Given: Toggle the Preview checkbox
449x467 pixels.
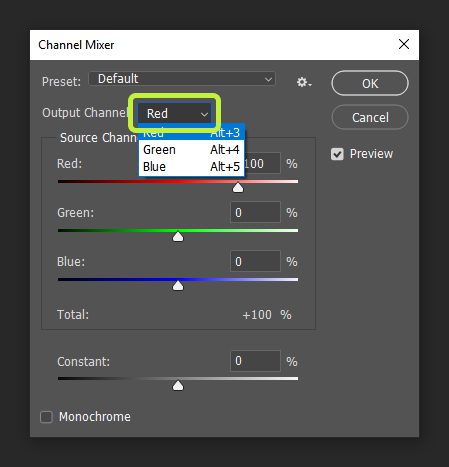Looking at the screenshot, I should (x=337, y=154).
